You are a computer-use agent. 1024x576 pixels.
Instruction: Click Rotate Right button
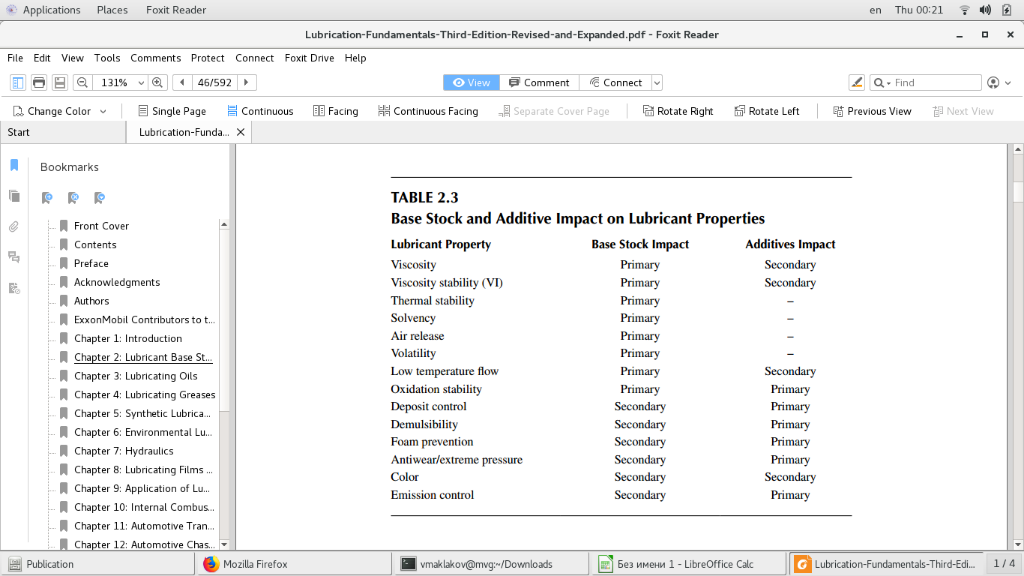point(678,111)
